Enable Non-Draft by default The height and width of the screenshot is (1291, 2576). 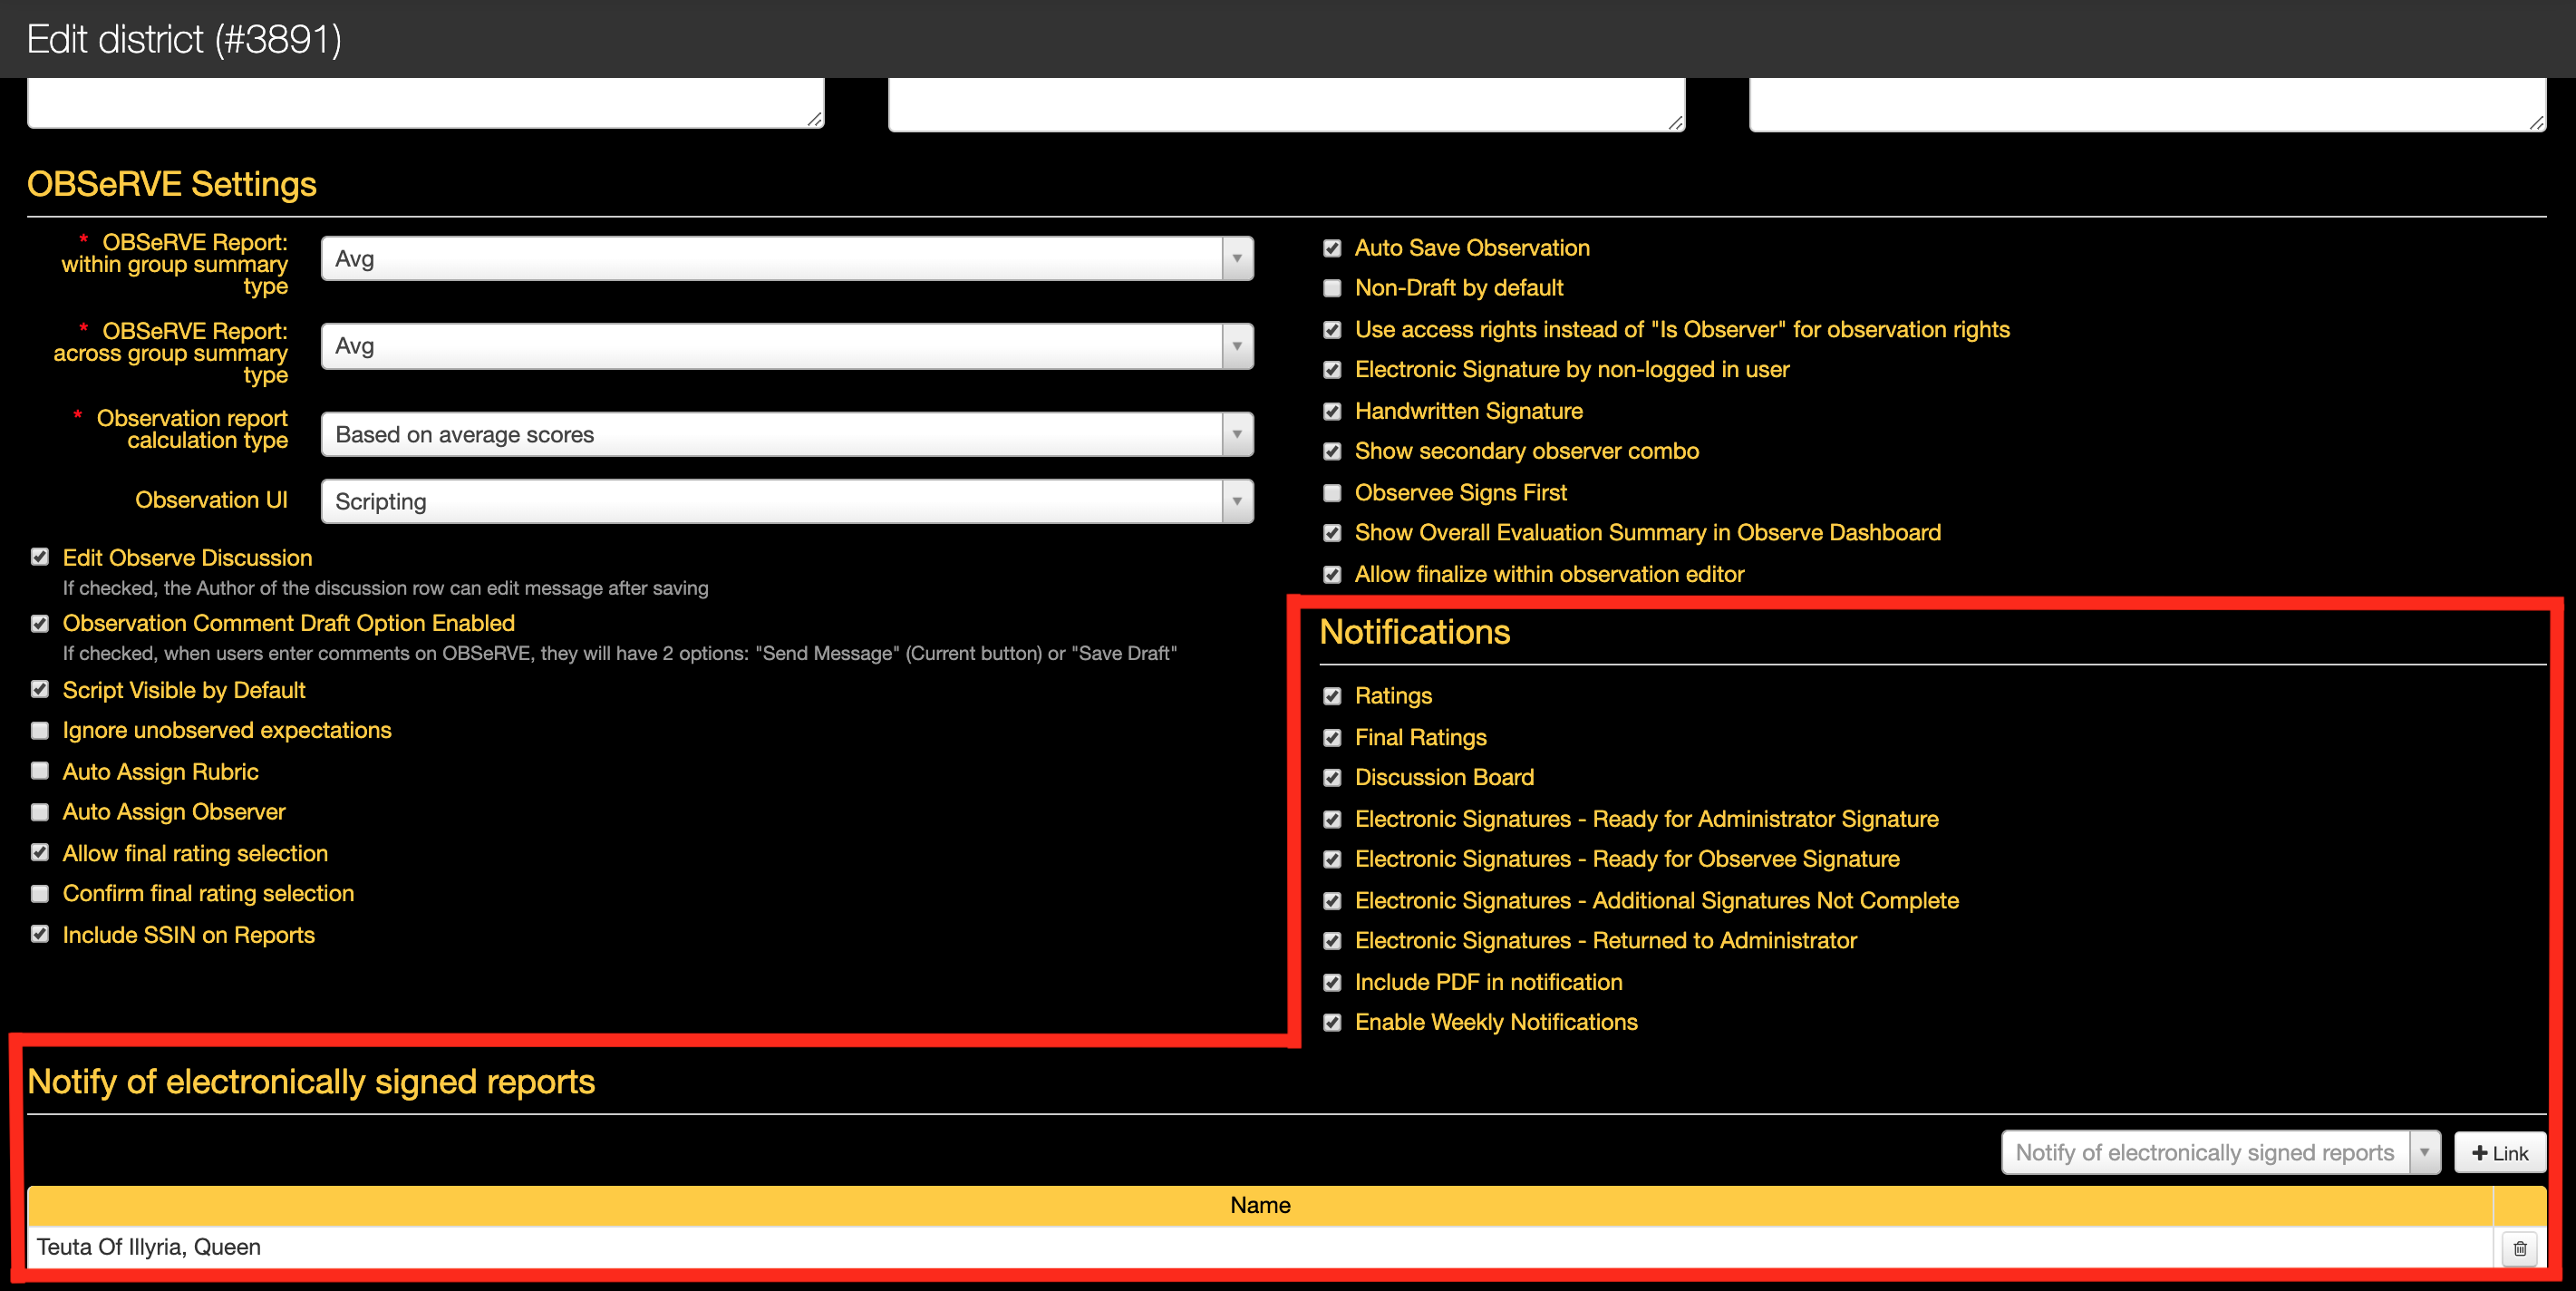(x=1332, y=288)
